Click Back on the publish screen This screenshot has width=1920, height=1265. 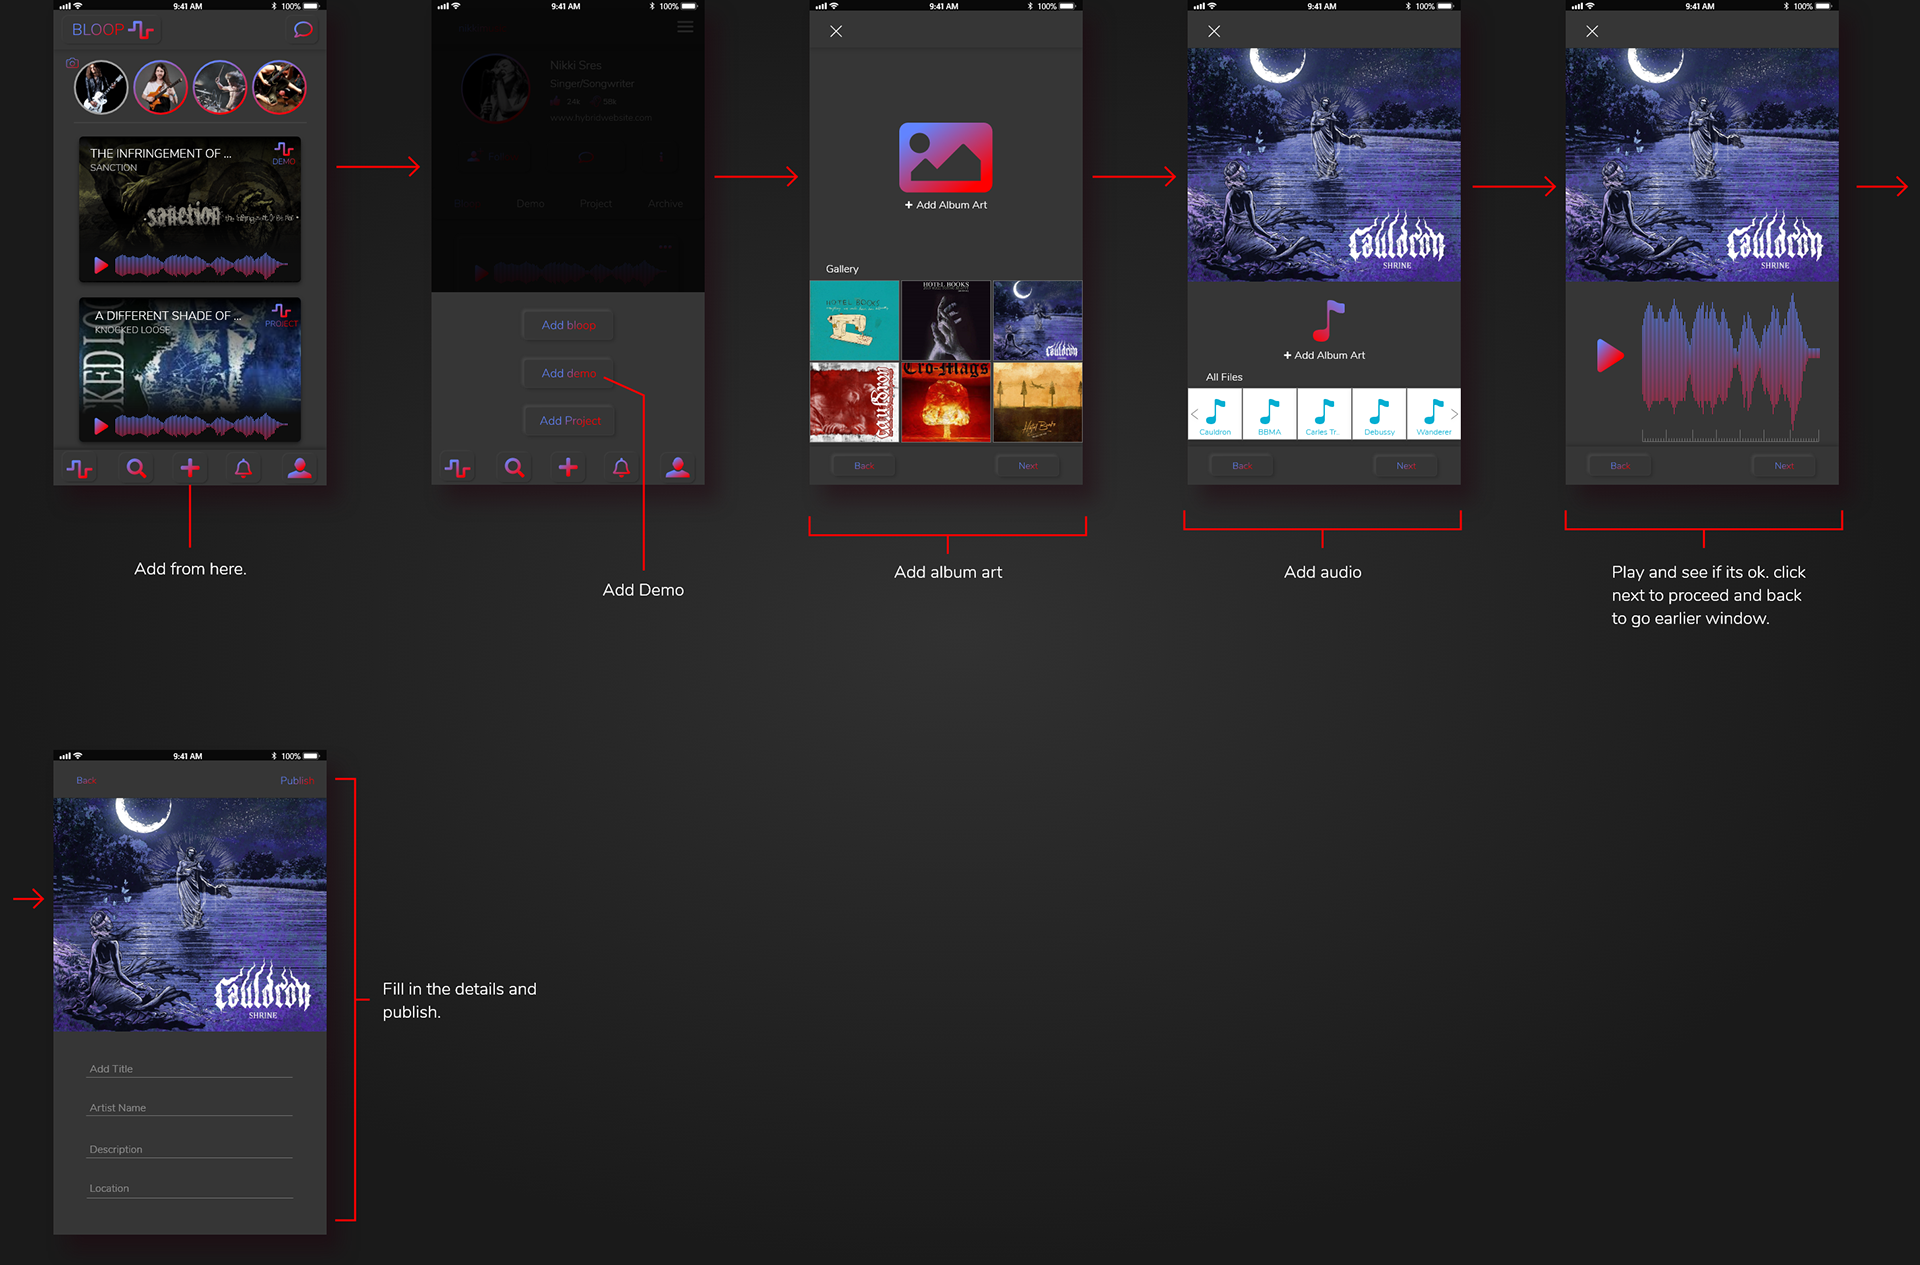coord(86,781)
